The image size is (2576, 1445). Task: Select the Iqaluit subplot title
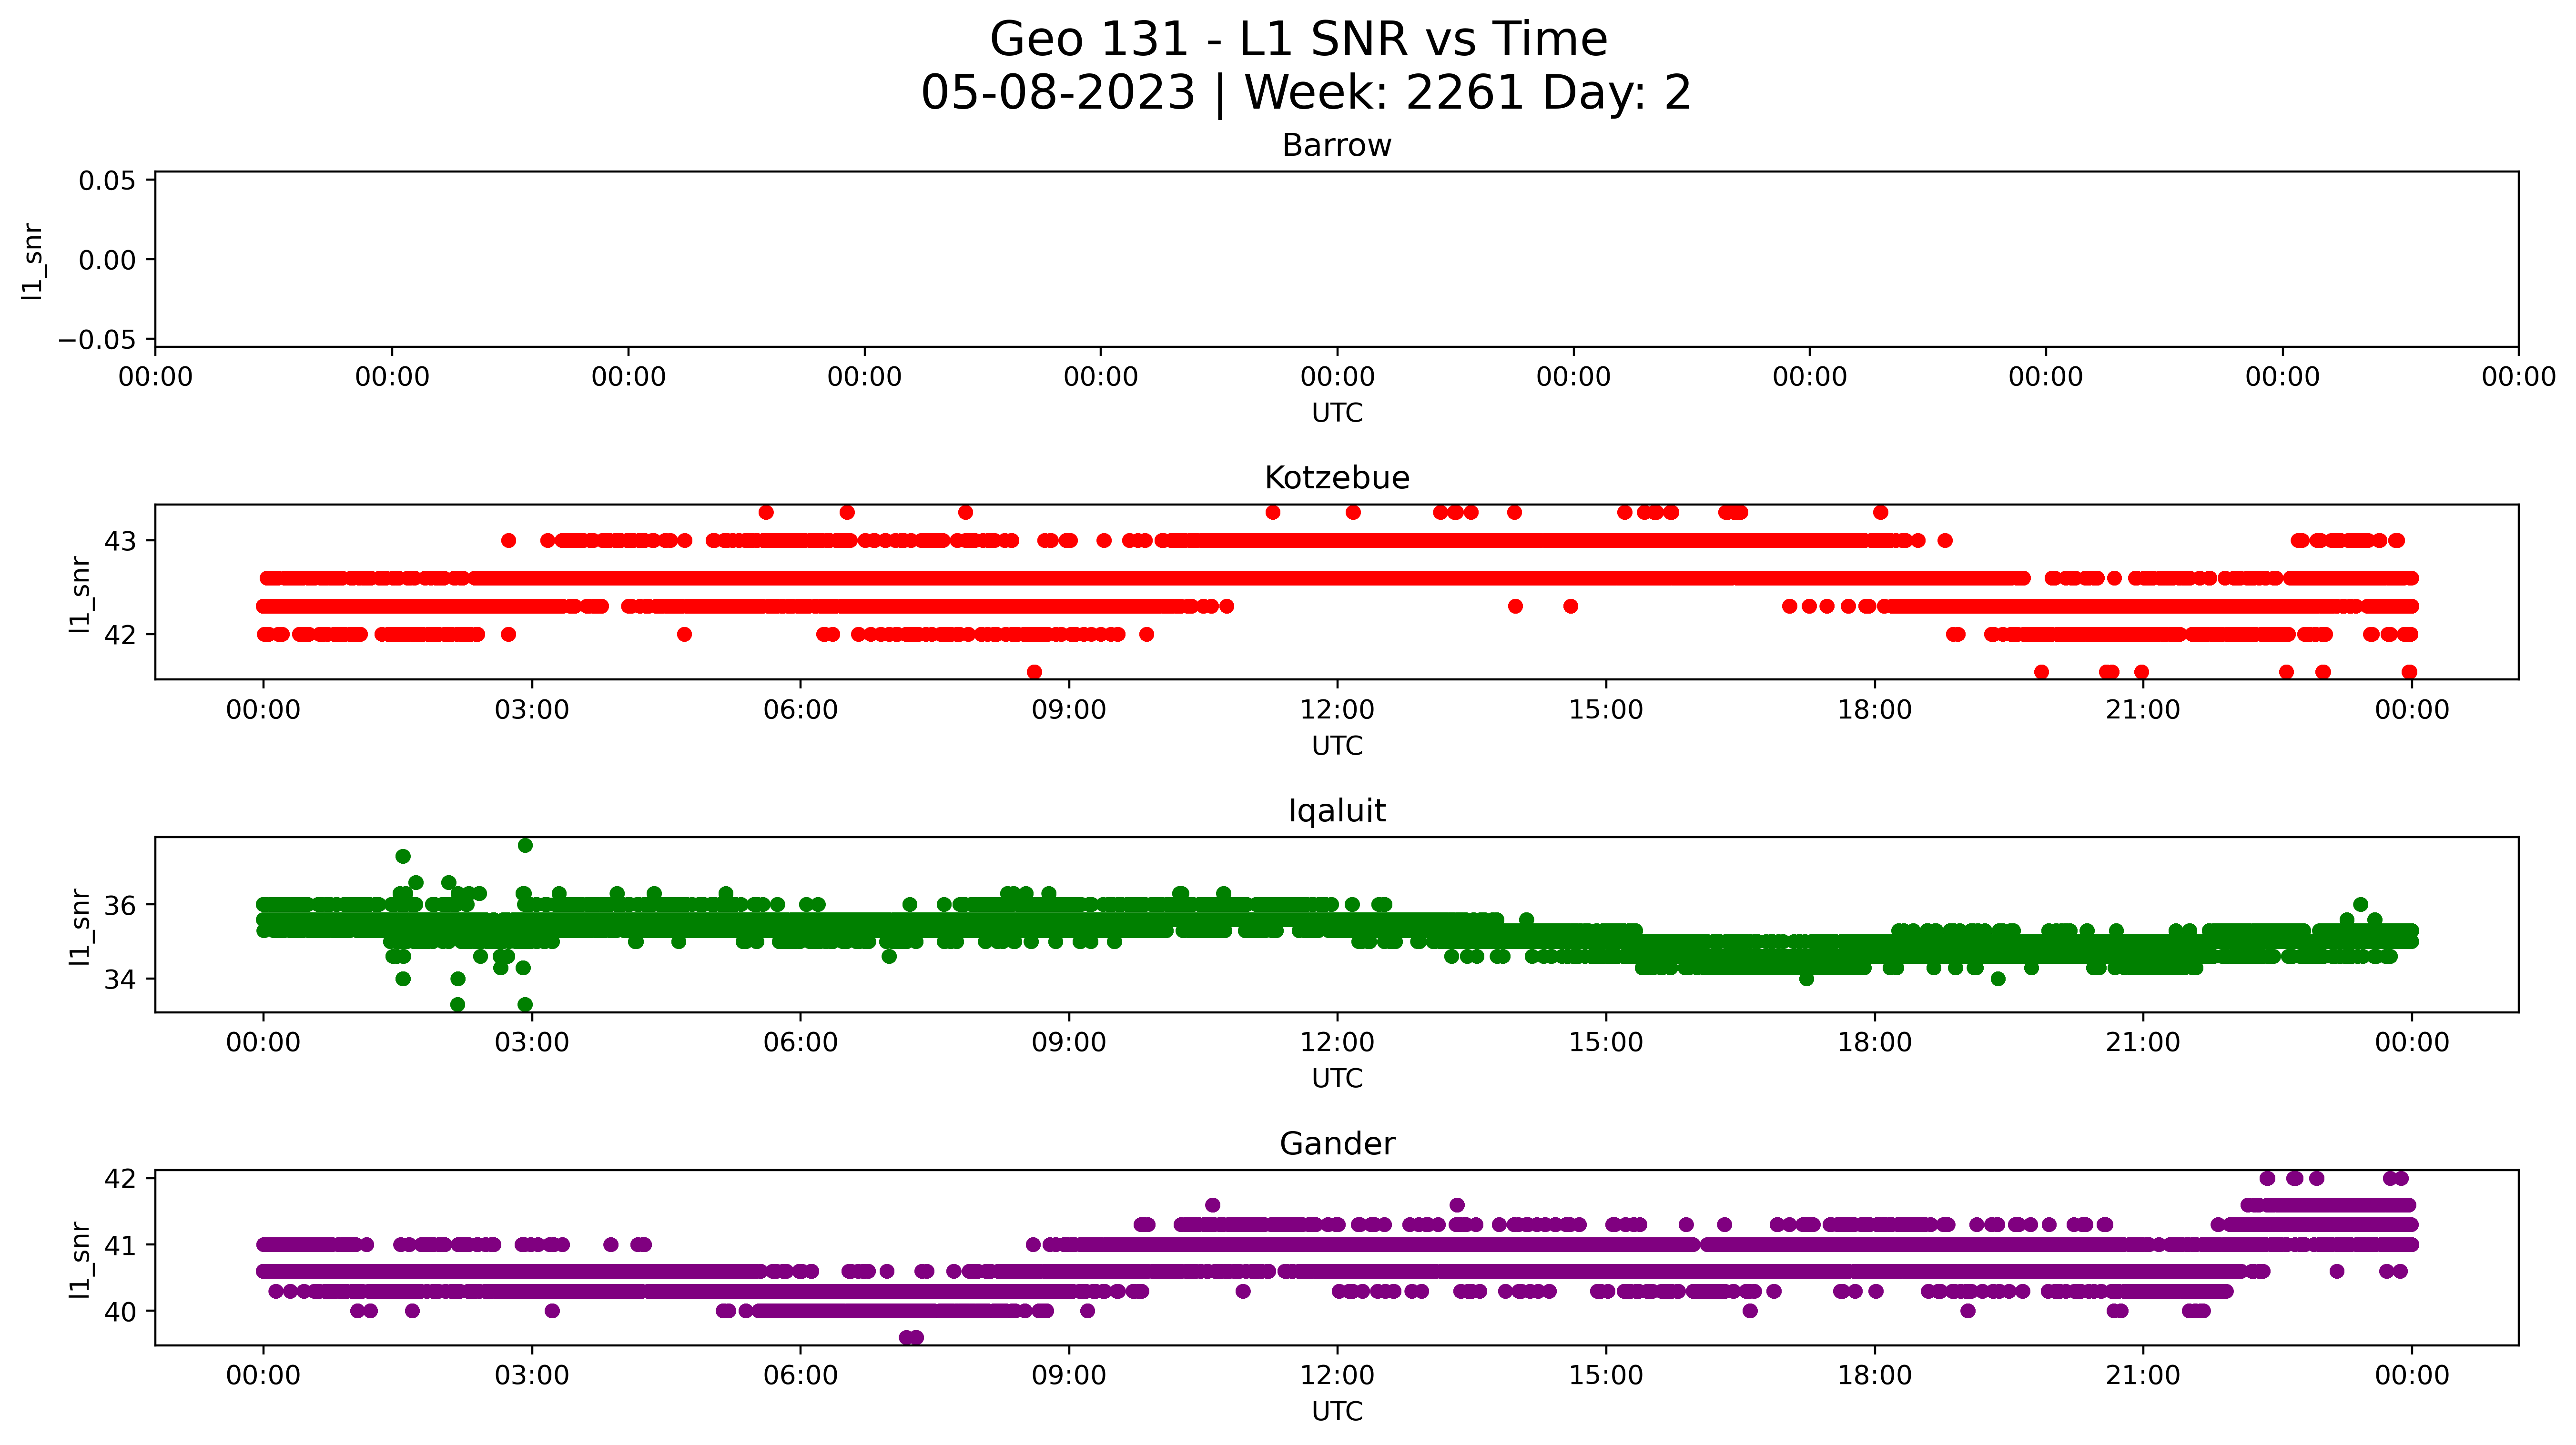point(1336,811)
